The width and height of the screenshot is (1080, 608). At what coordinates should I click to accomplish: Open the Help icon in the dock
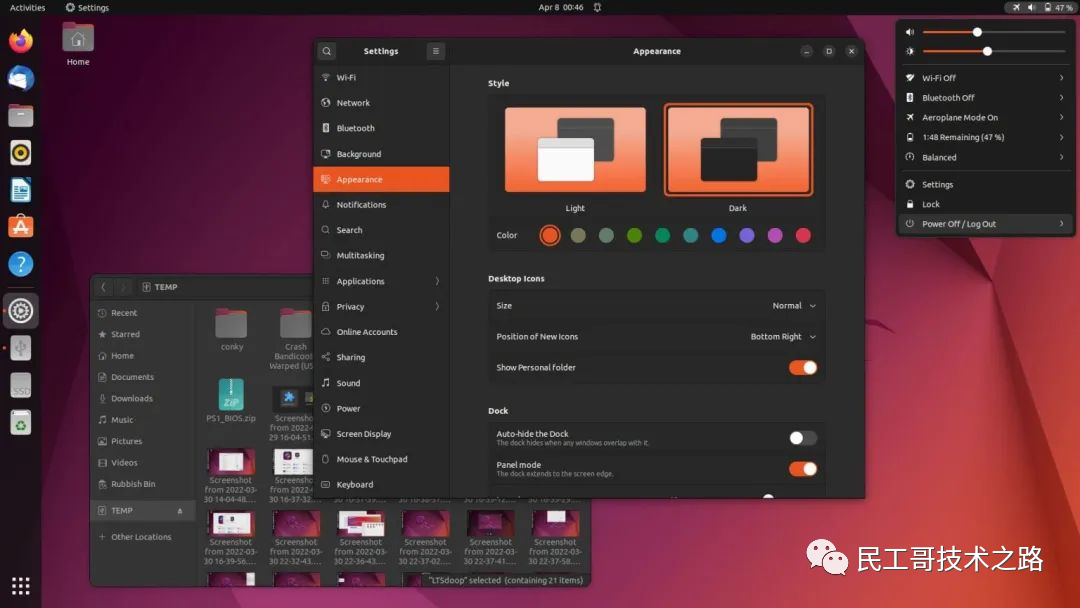pyautogui.click(x=21, y=264)
